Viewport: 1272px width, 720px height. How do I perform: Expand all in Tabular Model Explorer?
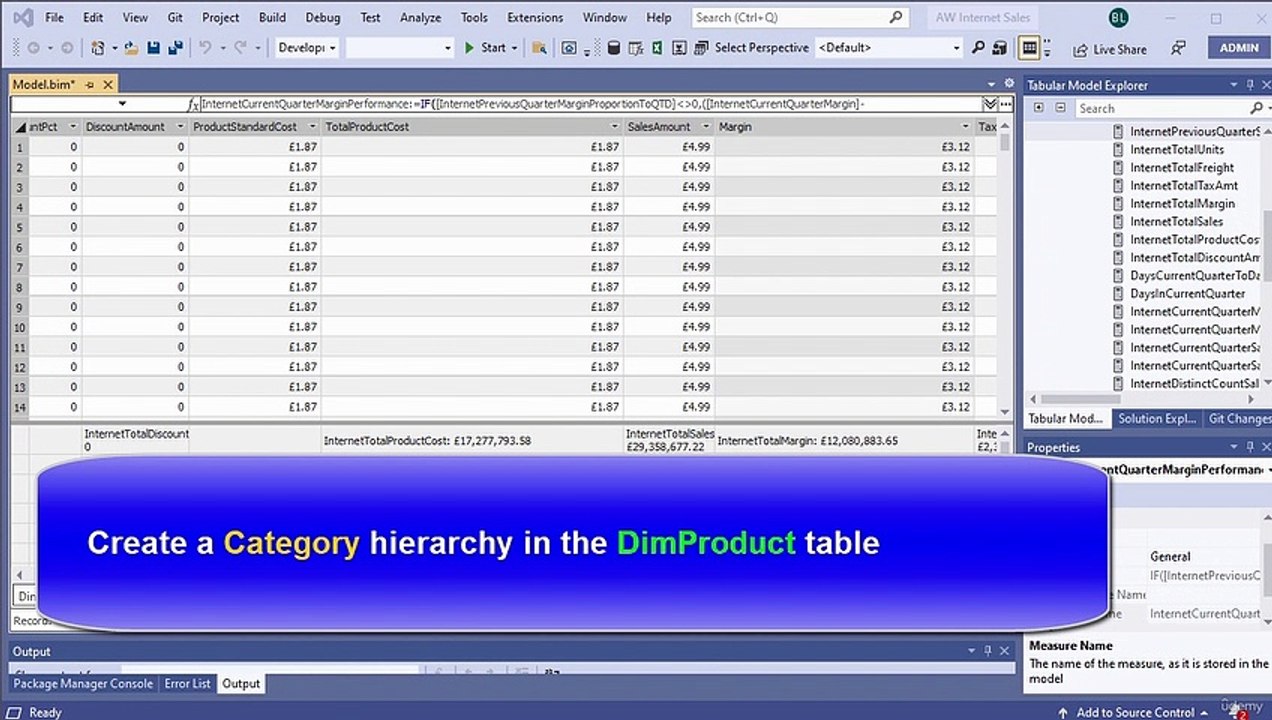(1038, 107)
